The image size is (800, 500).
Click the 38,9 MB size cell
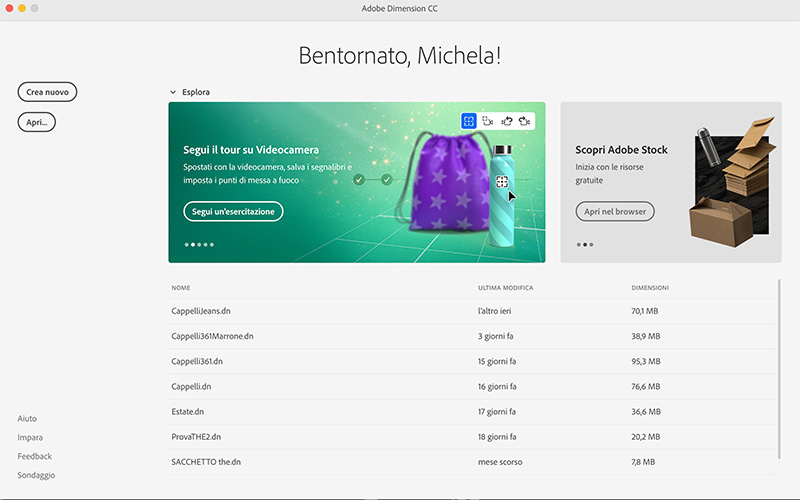645,336
